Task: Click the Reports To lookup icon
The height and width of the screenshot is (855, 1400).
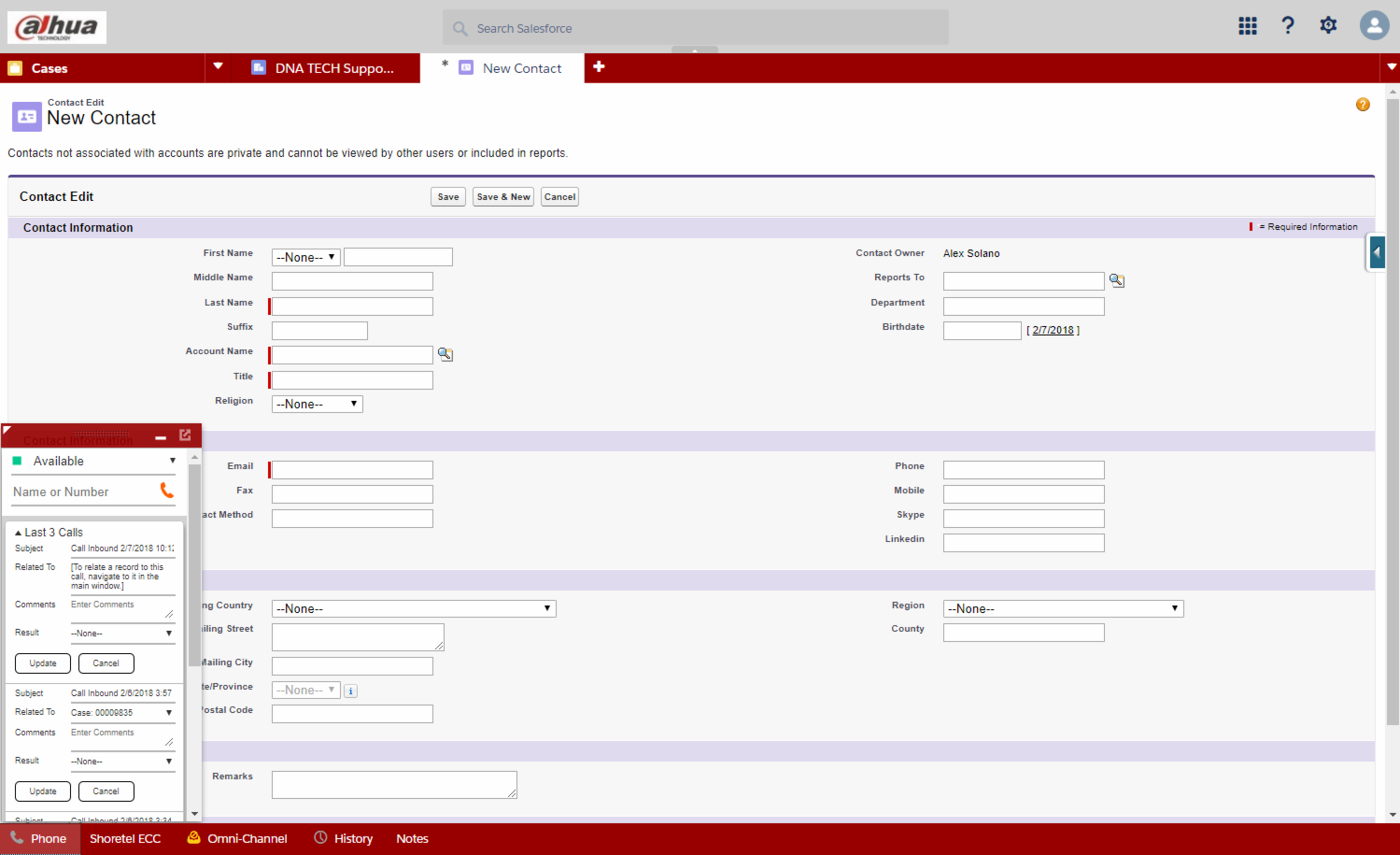Action: click(1117, 281)
